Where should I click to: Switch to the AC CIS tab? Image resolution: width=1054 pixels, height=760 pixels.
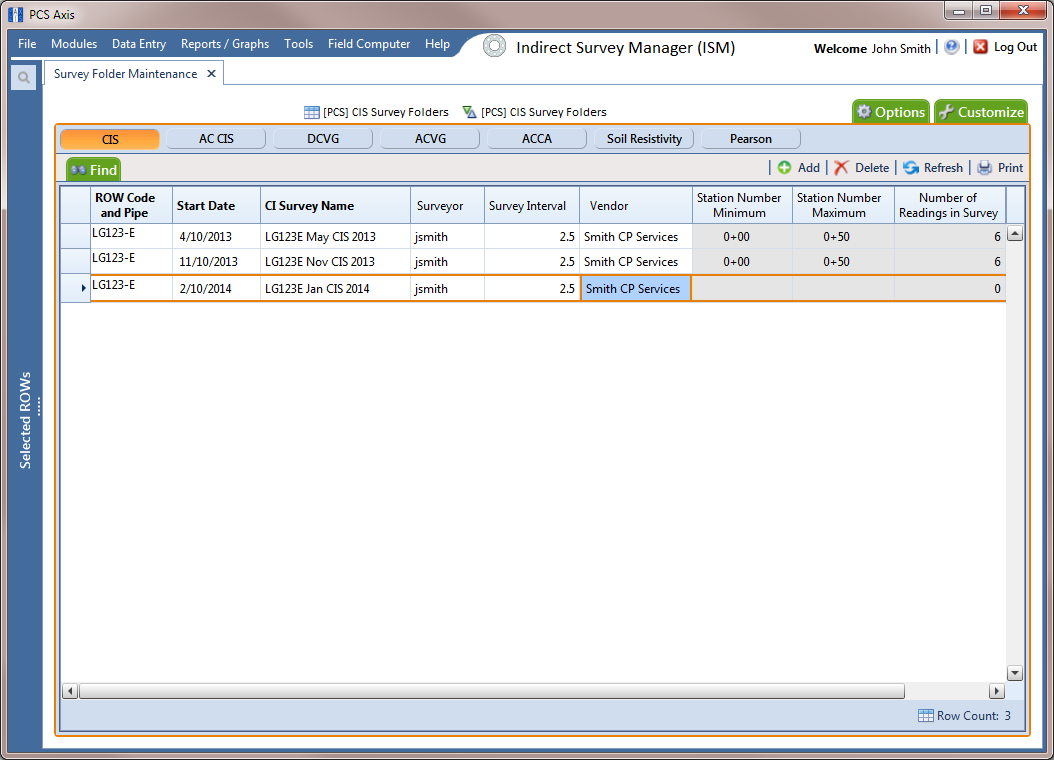[x=216, y=139]
